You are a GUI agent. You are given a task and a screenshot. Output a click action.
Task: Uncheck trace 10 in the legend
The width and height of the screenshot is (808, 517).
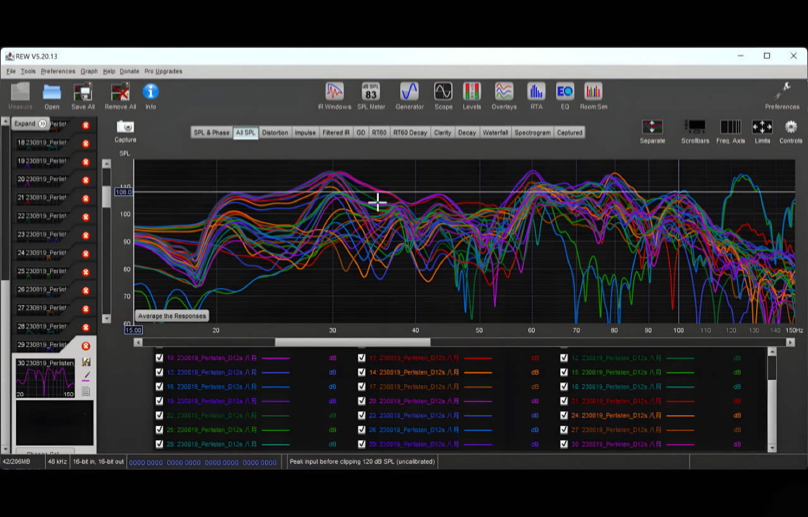(x=159, y=358)
